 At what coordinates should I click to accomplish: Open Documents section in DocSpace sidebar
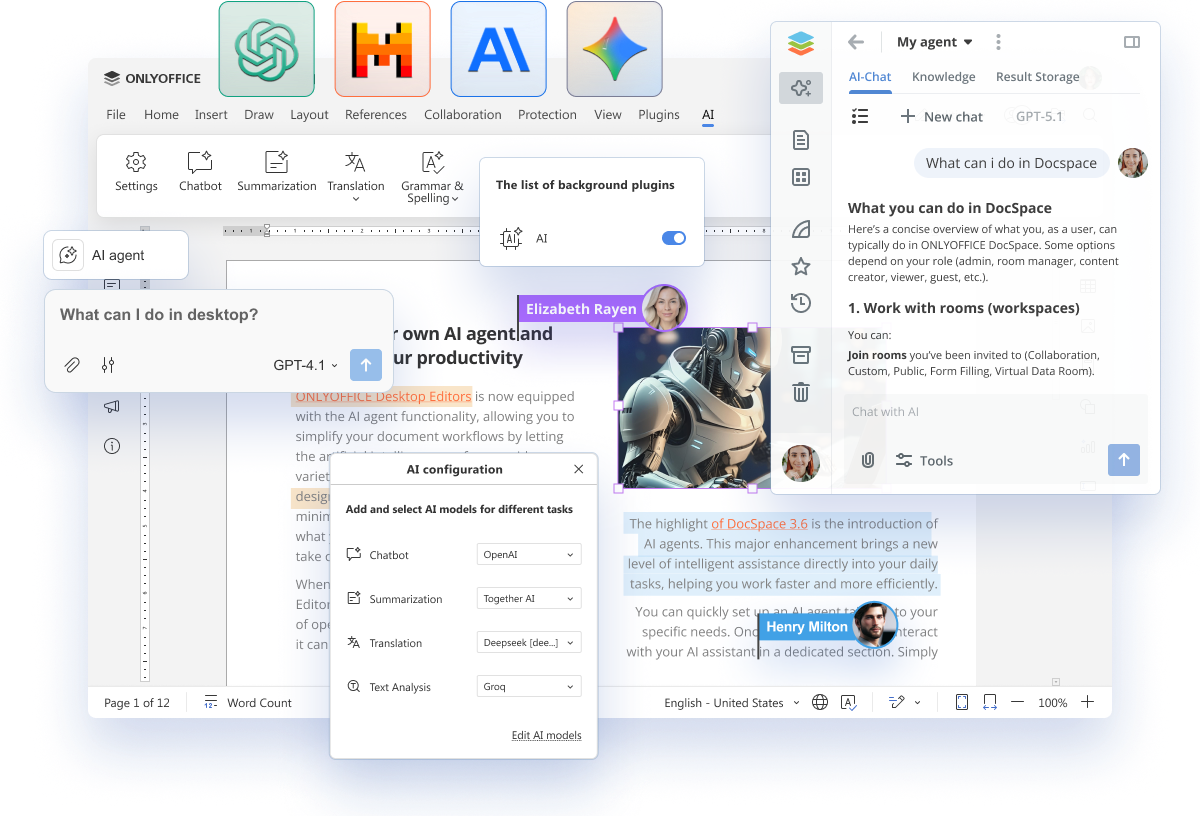[800, 140]
